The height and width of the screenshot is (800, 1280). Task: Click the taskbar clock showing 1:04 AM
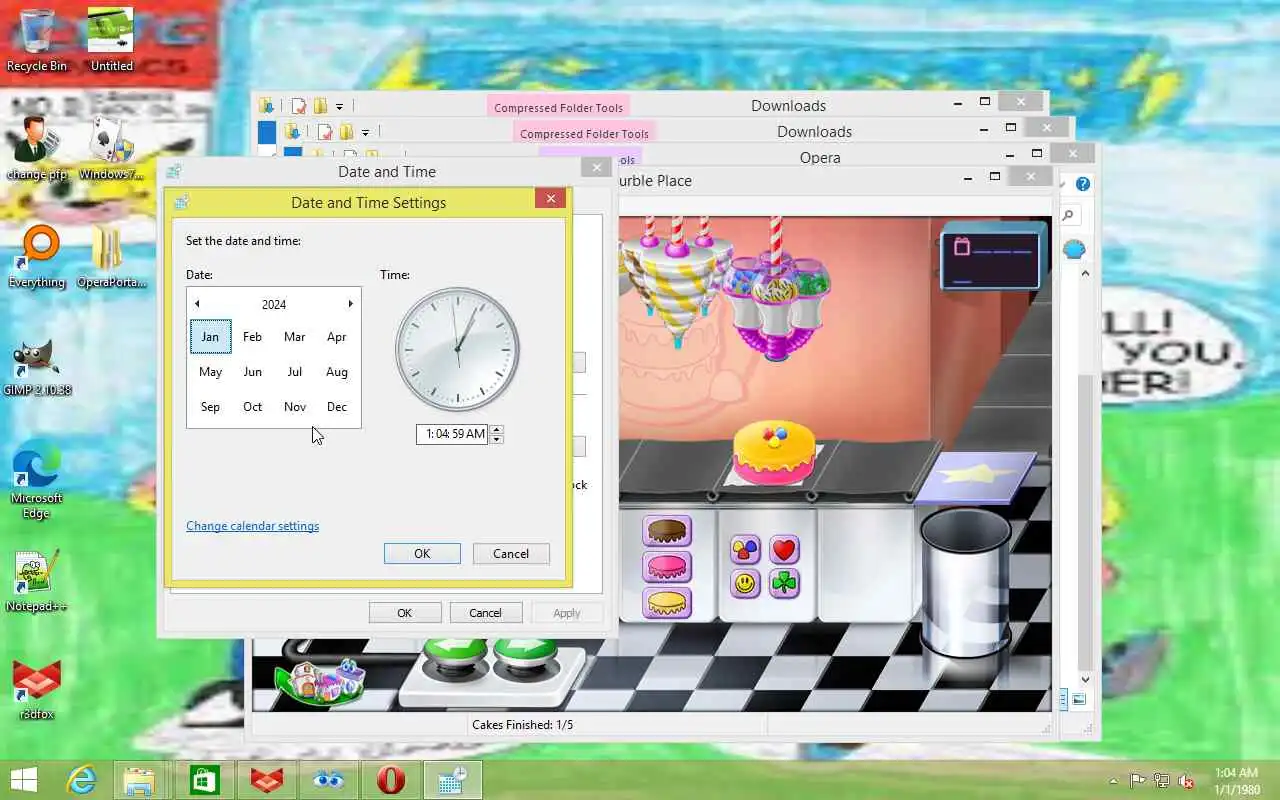[1236, 781]
